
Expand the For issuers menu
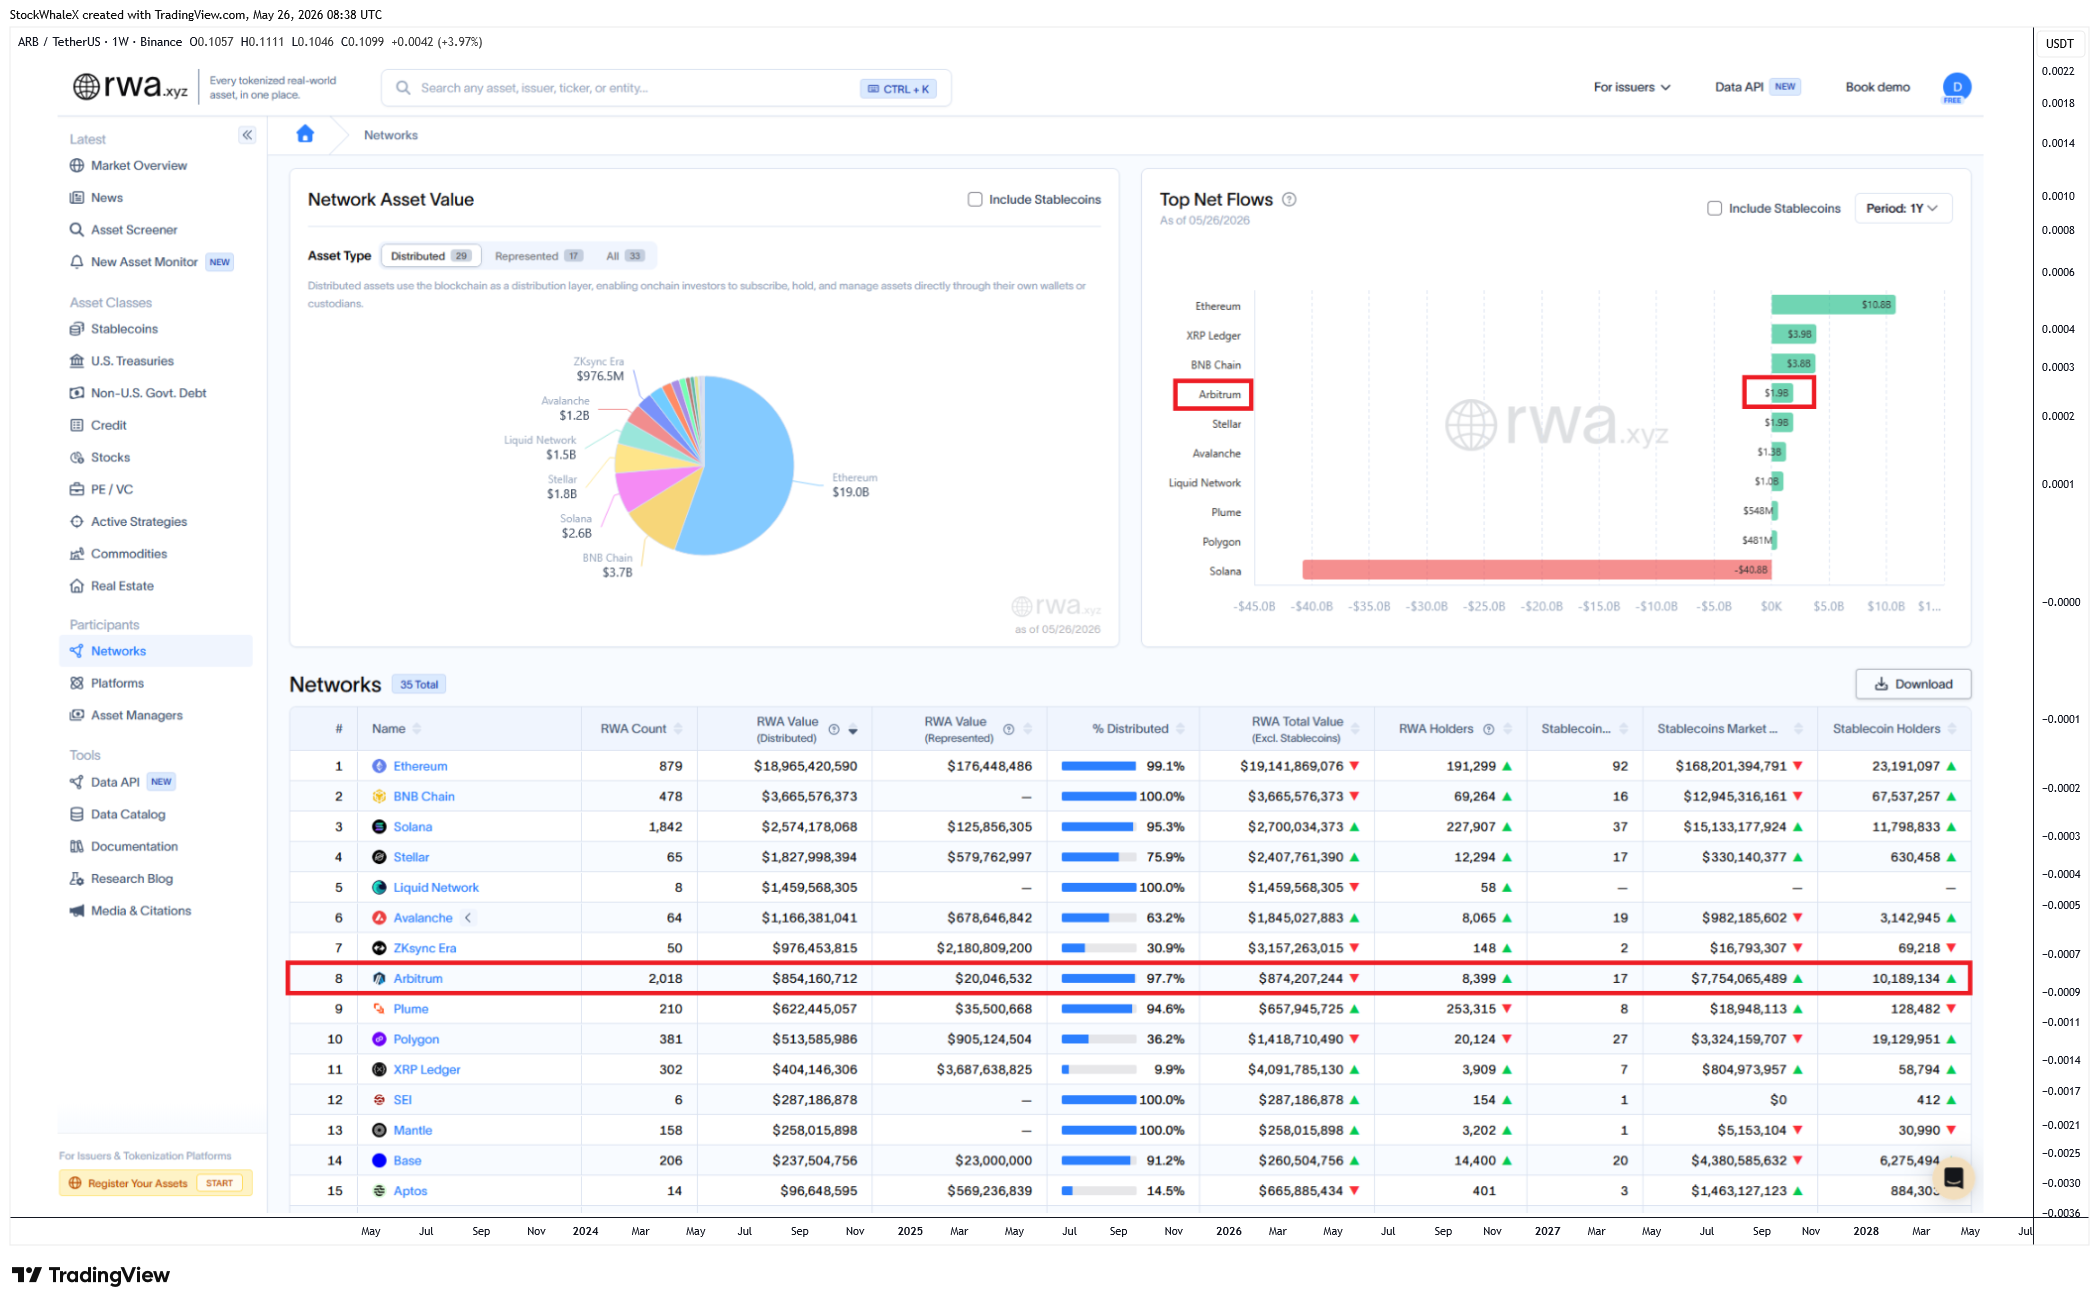(1631, 87)
